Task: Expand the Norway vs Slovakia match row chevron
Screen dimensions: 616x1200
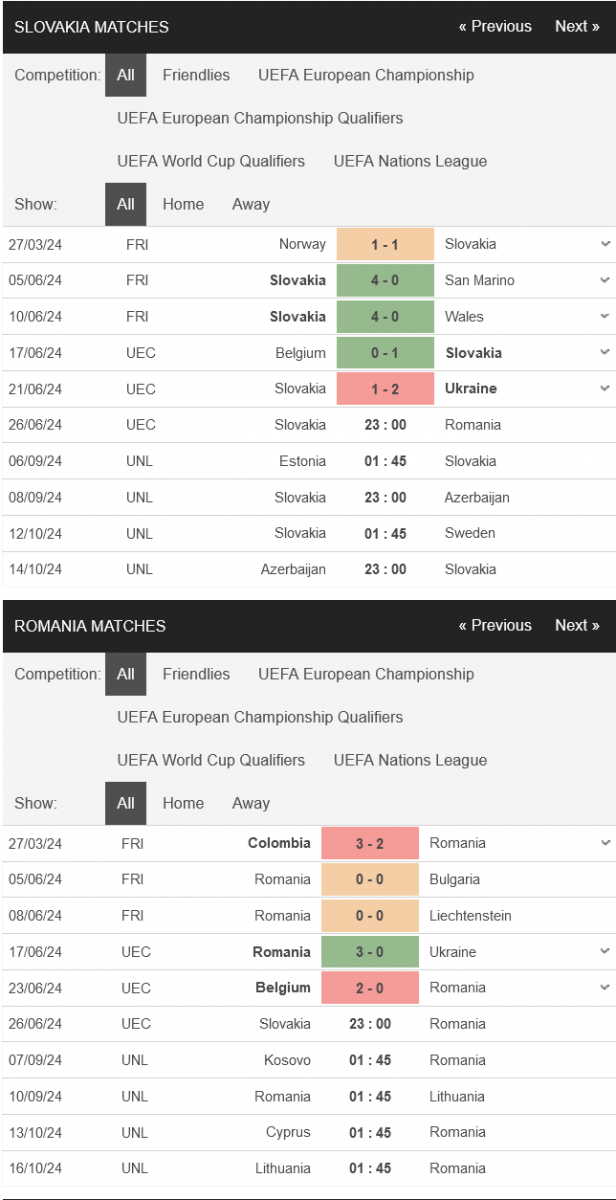Action: coord(605,244)
